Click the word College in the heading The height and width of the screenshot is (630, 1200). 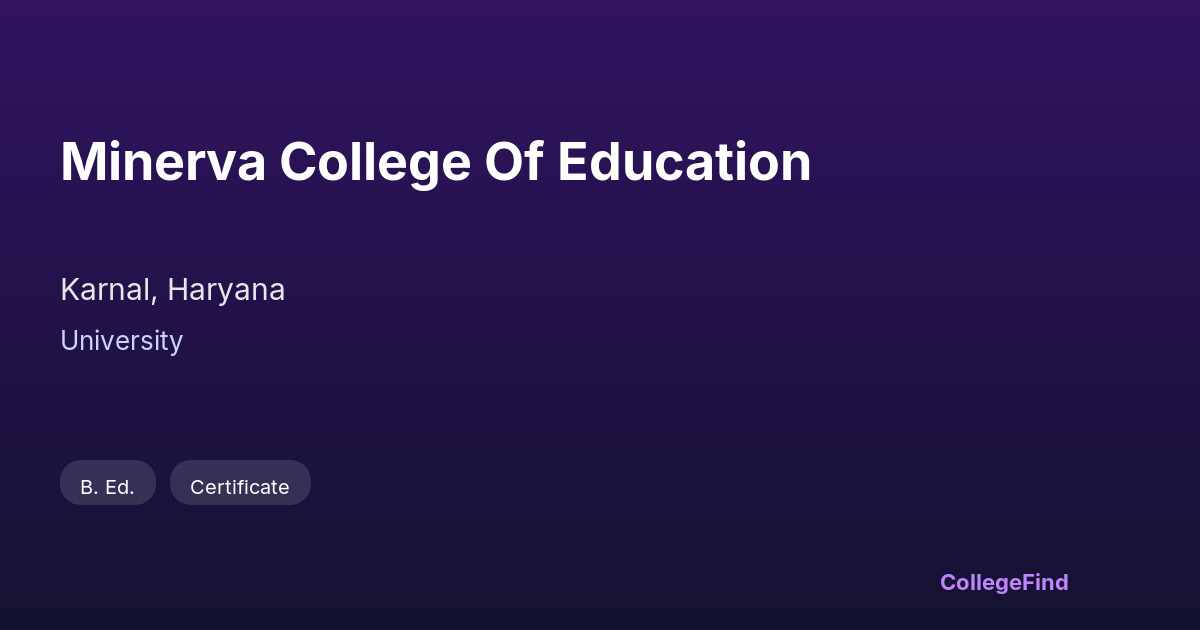[x=375, y=162]
